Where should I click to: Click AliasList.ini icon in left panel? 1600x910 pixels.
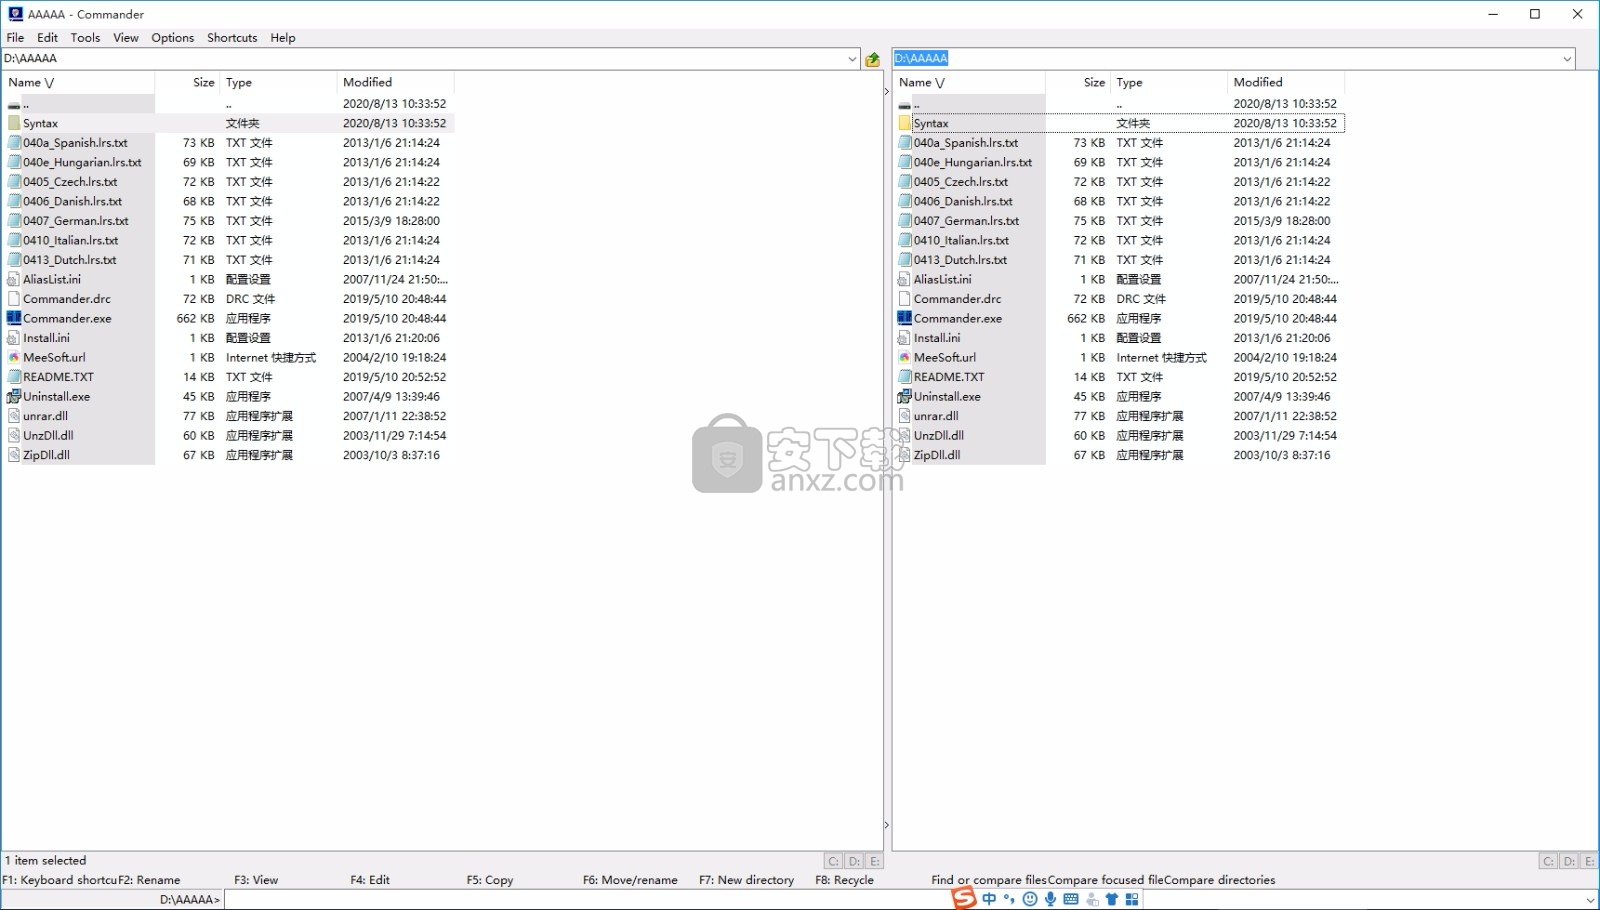(14, 279)
